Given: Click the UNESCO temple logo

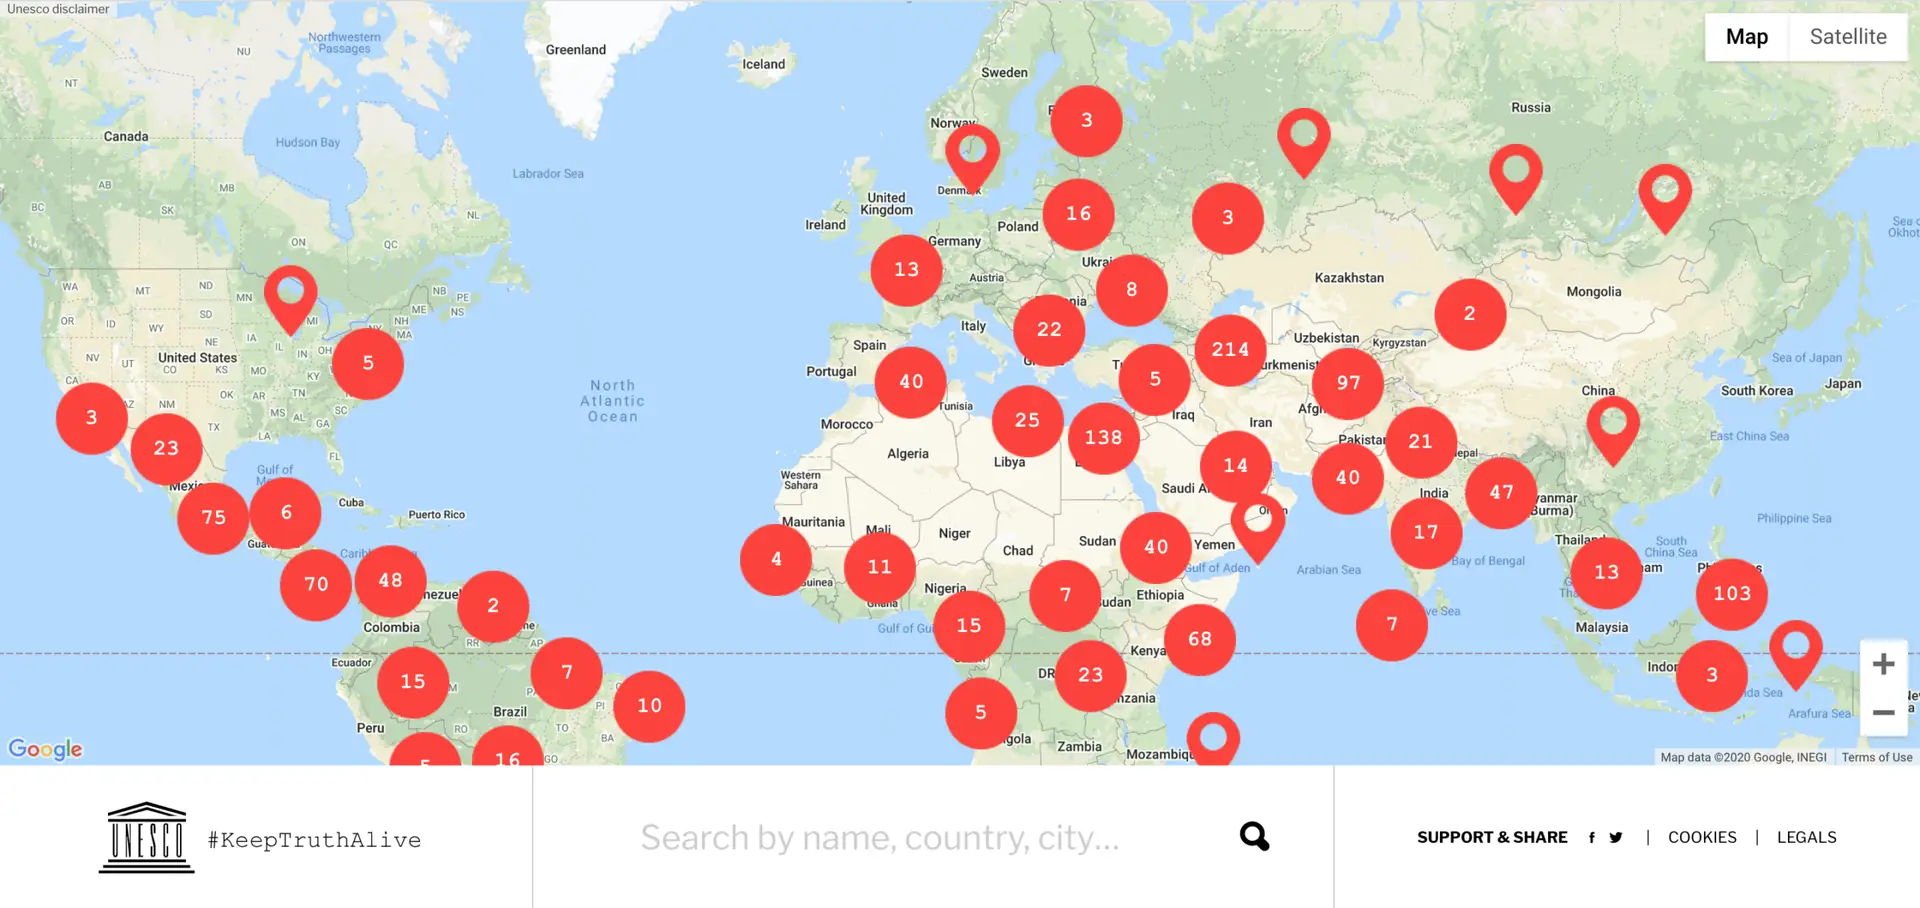Looking at the screenshot, I should pyautogui.click(x=146, y=838).
